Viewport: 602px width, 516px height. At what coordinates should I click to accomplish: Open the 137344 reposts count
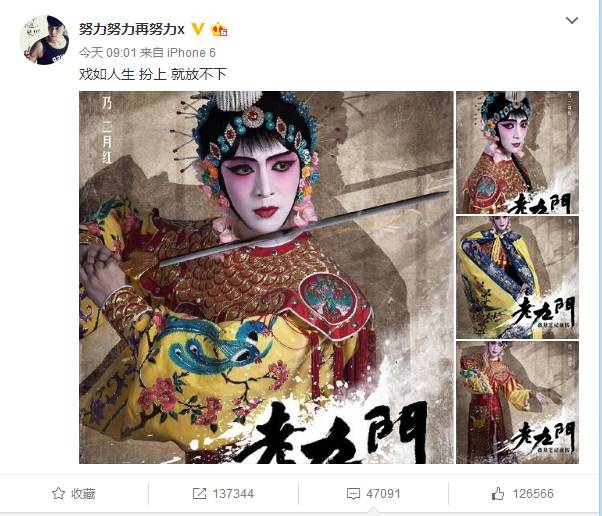(233, 493)
